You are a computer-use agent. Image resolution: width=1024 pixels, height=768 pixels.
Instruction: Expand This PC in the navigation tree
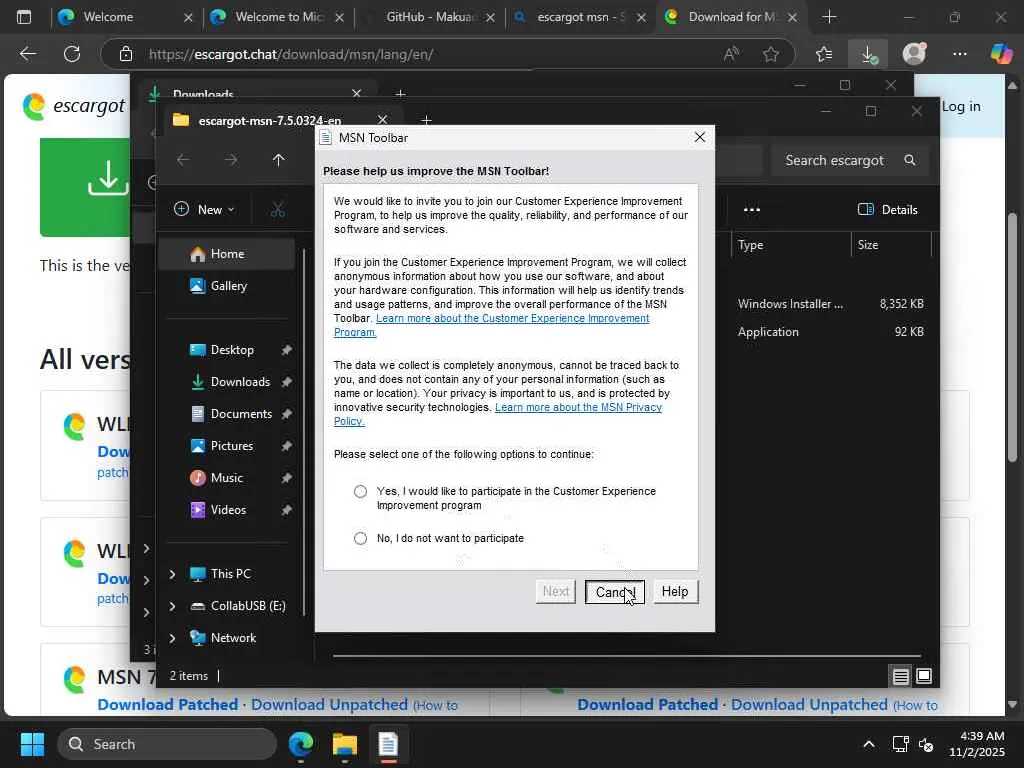(x=172, y=574)
